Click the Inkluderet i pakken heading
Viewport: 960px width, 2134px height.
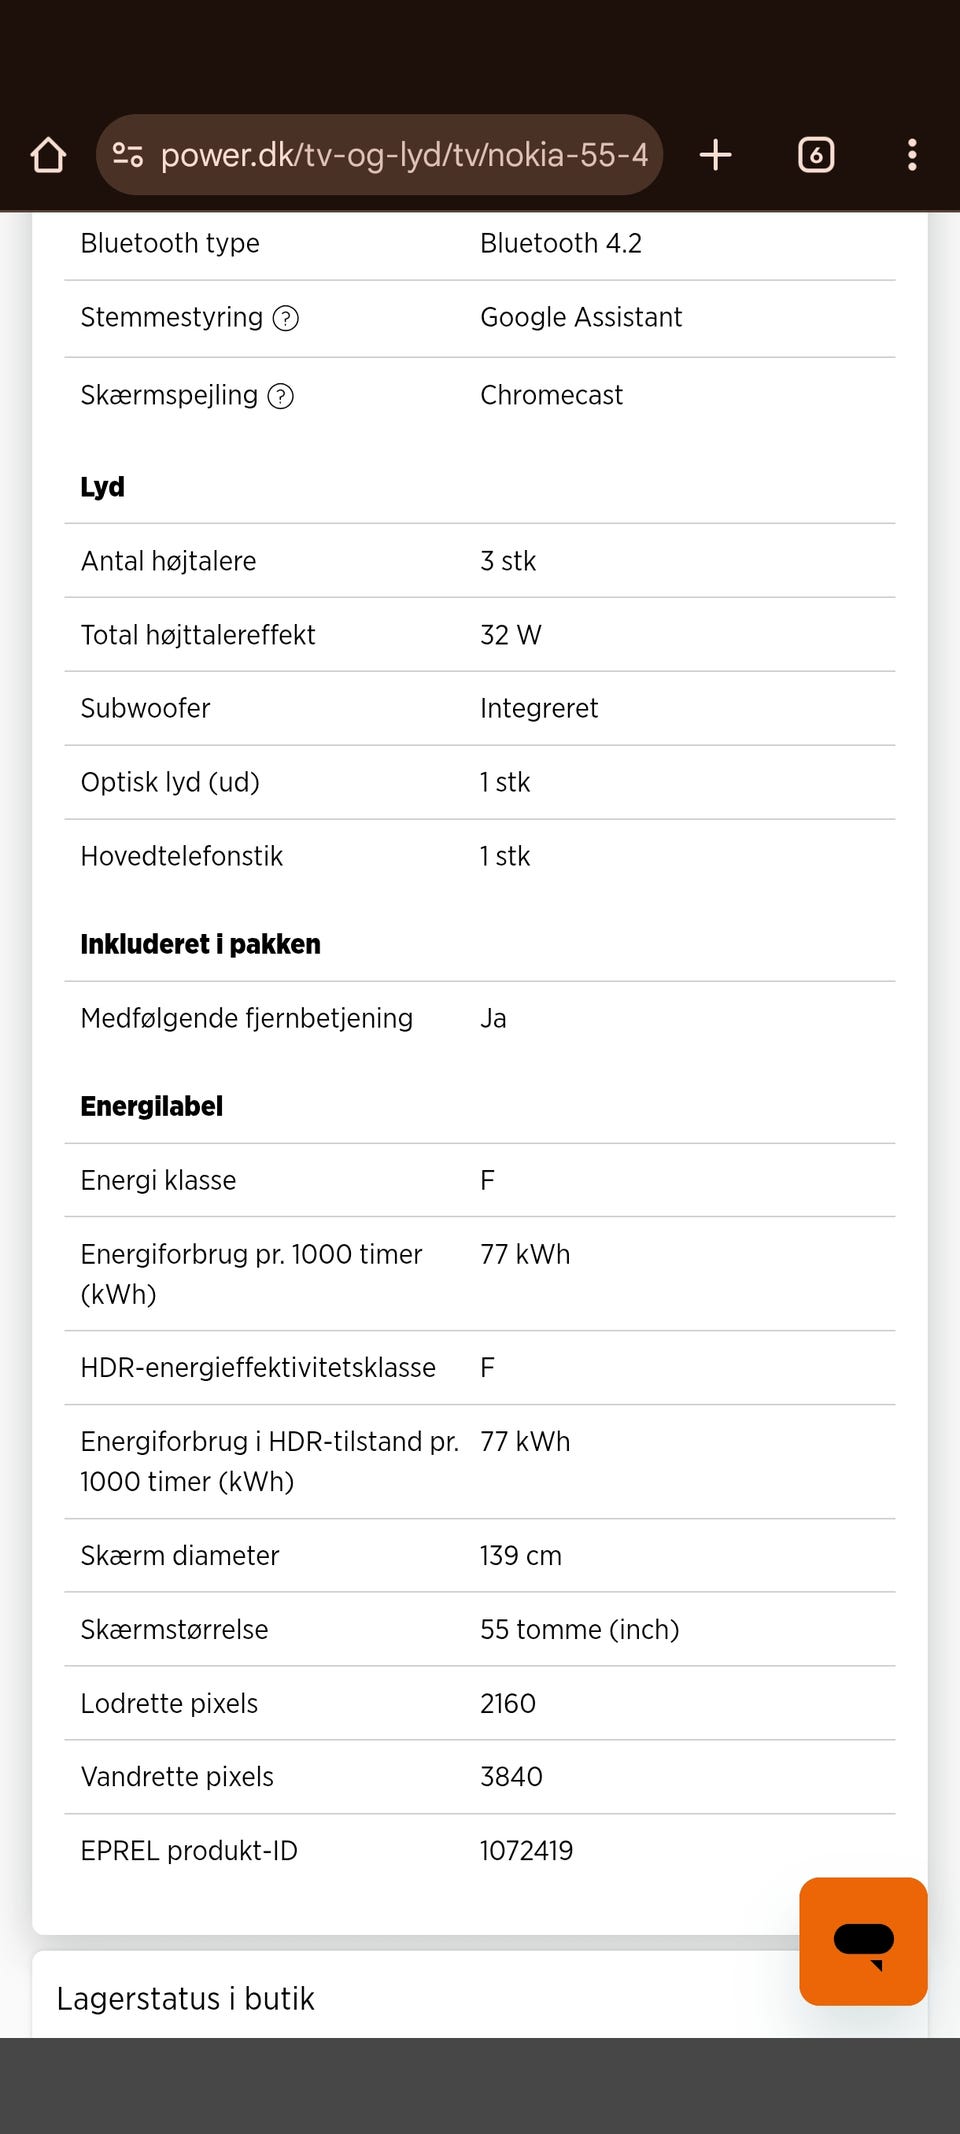[201, 944]
